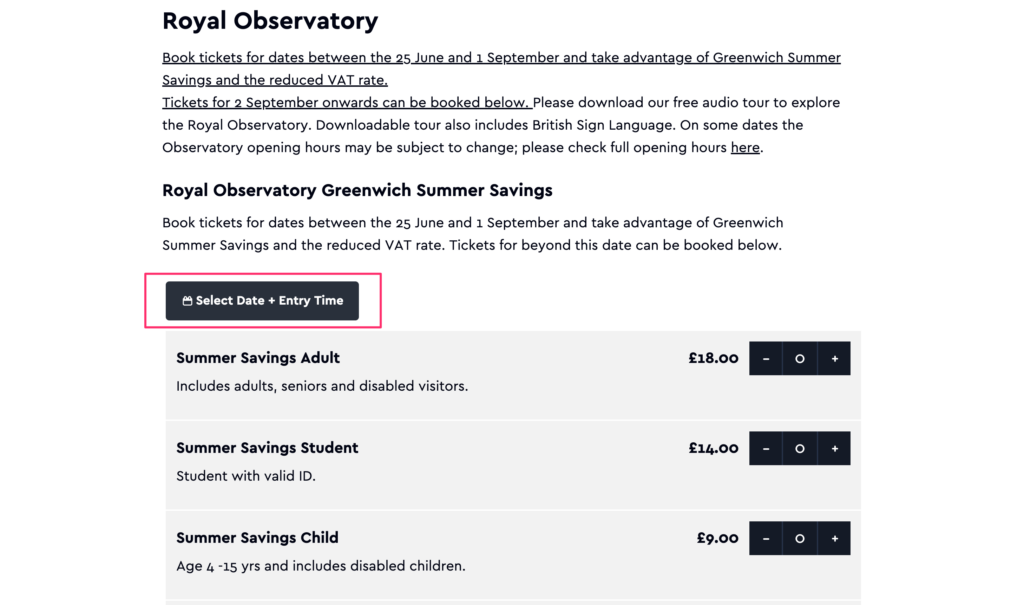Click the Royal Observatory page heading
The height and width of the screenshot is (605, 1024).
coord(270,21)
